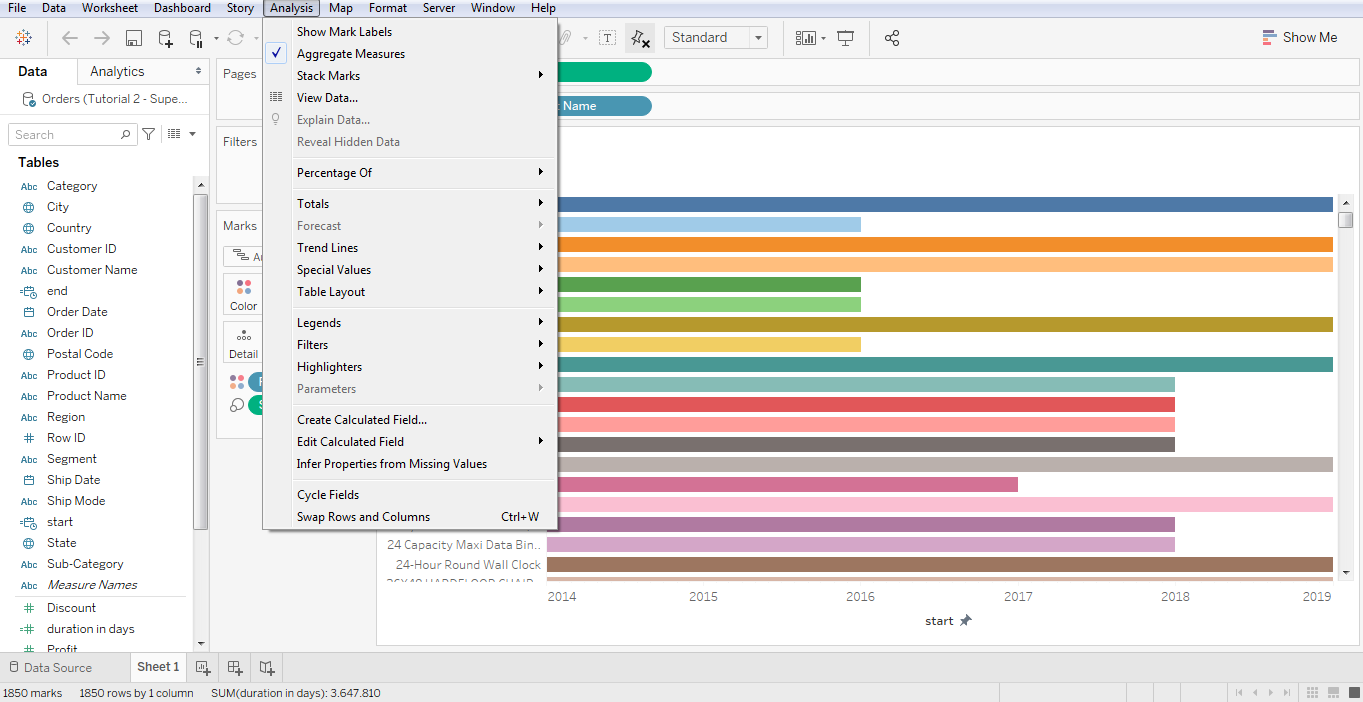Click the share workbook icon
The image size is (1363, 702).
point(892,38)
